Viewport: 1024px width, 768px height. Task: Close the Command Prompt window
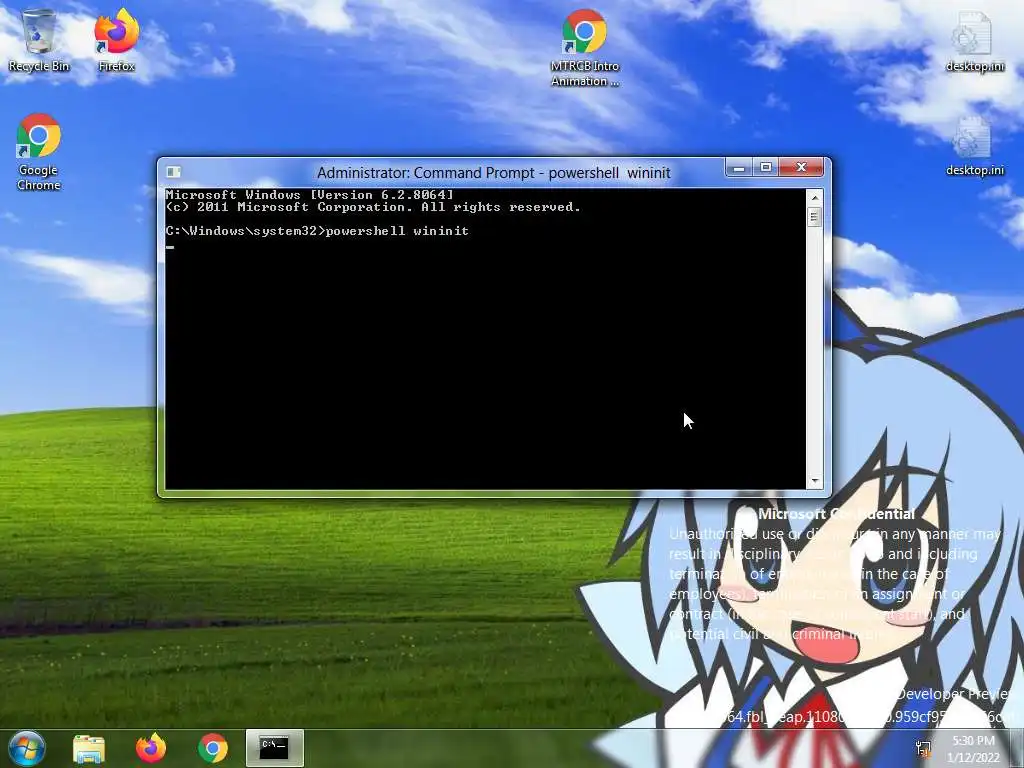[802, 168]
